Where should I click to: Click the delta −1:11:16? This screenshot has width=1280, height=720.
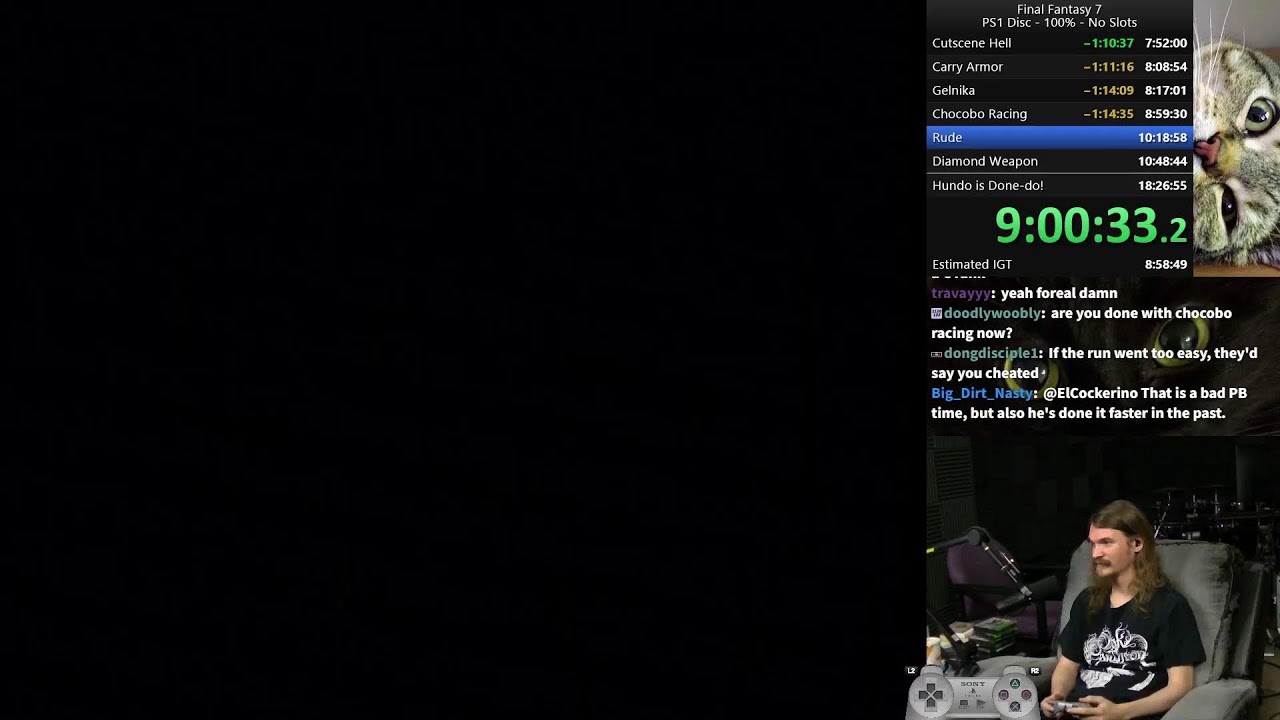1108,67
